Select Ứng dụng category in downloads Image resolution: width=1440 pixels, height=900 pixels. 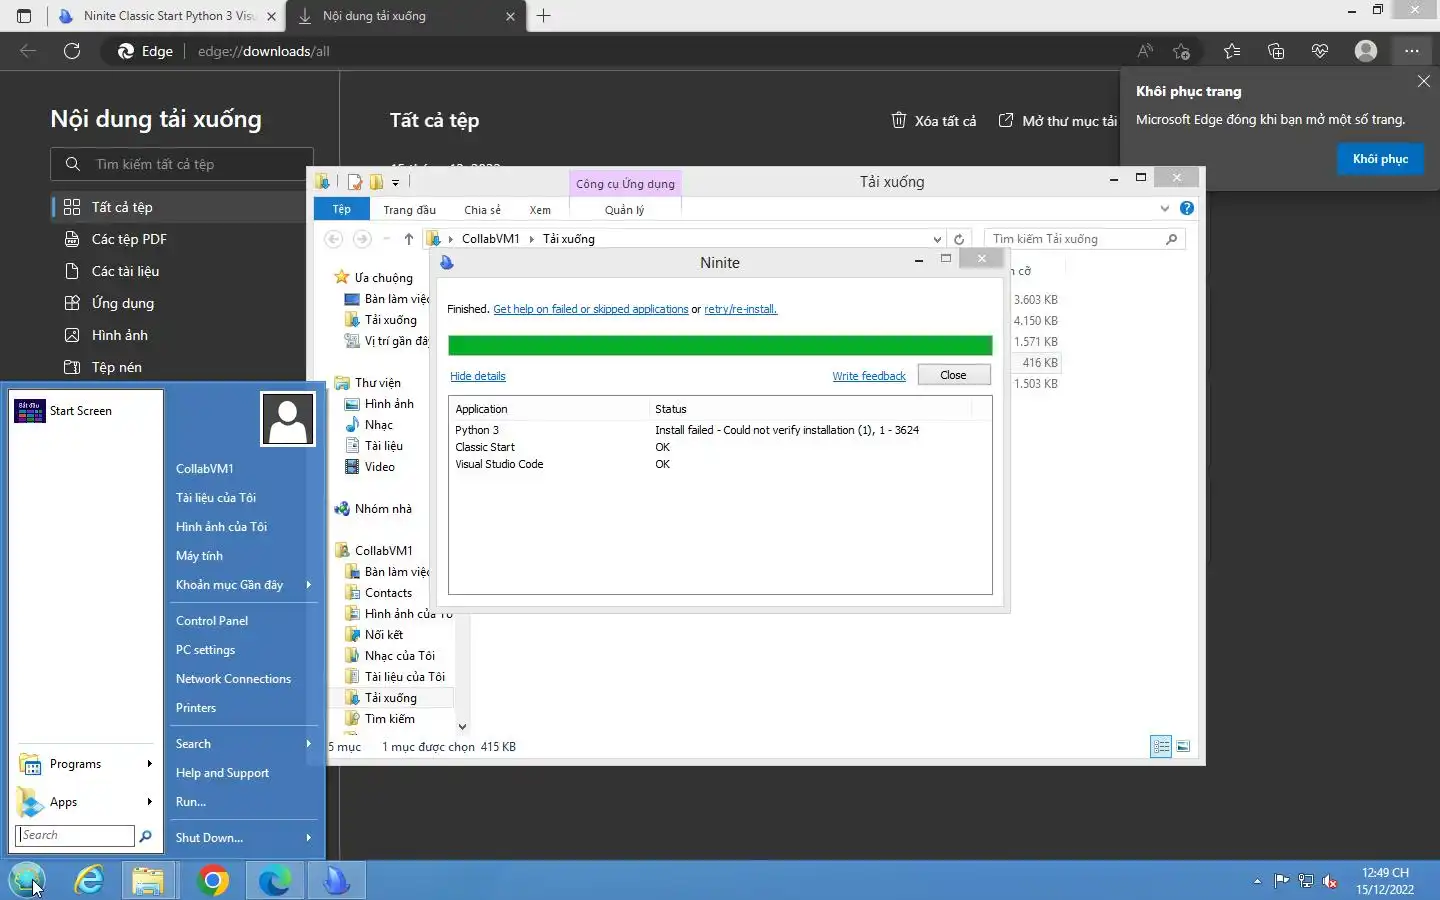pyautogui.click(x=180, y=303)
